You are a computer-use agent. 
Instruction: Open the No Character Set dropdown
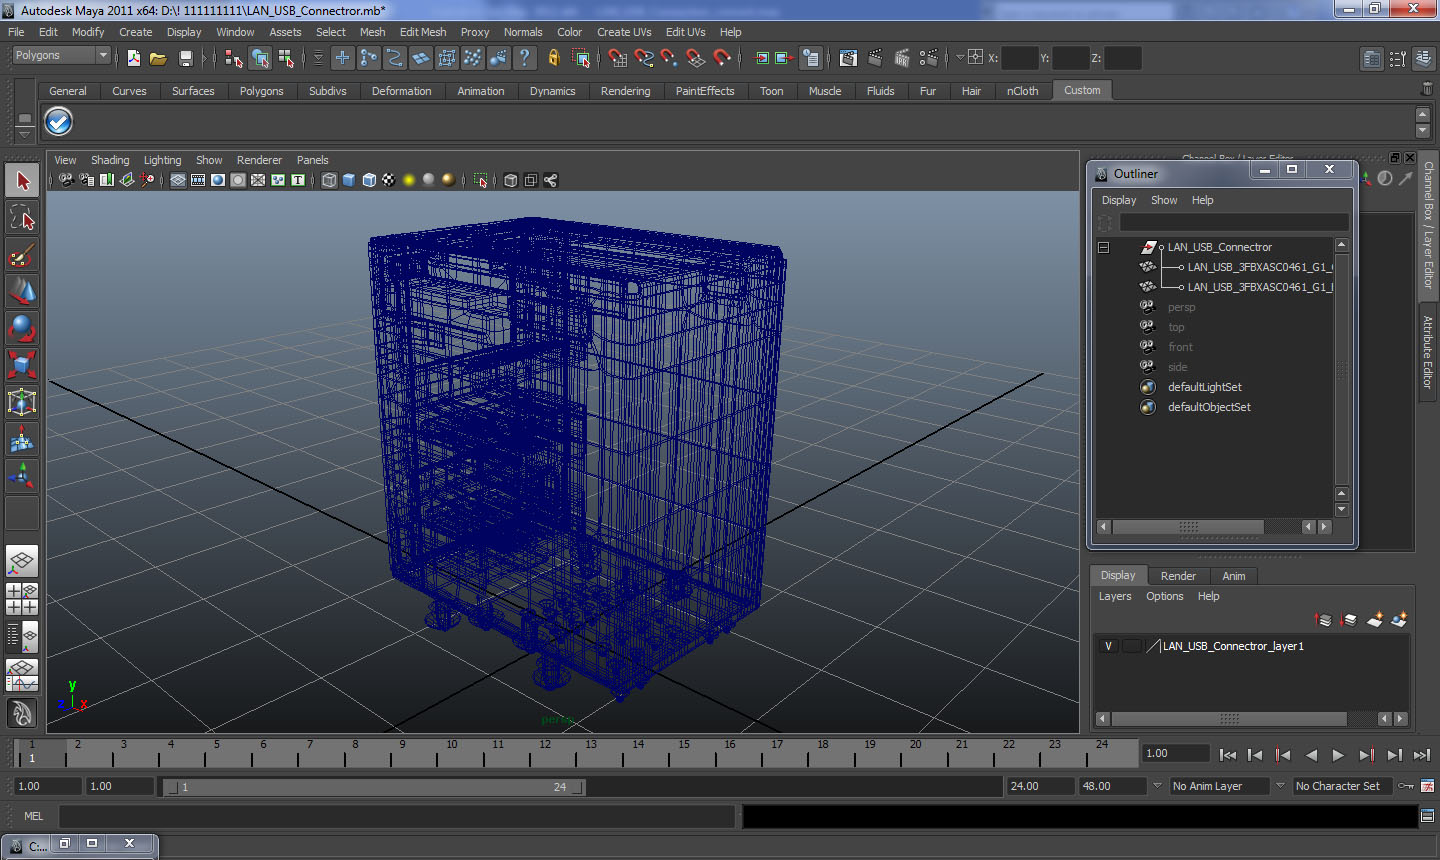click(1342, 786)
